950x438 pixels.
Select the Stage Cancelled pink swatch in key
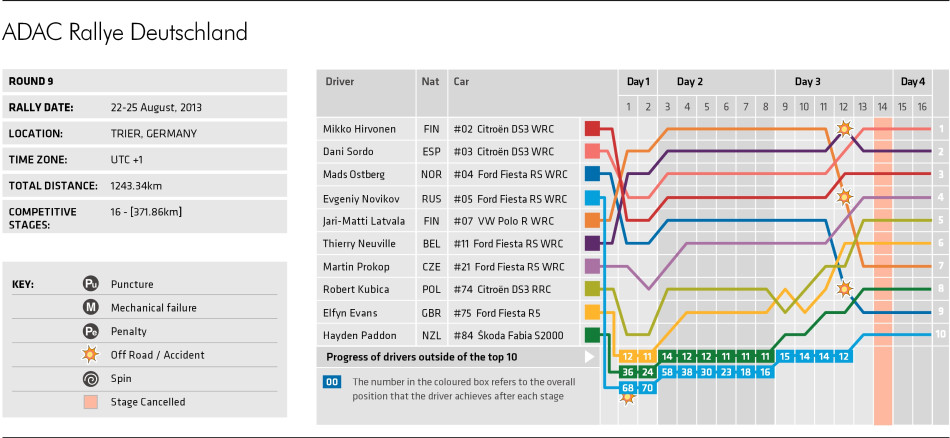tap(91, 402)
